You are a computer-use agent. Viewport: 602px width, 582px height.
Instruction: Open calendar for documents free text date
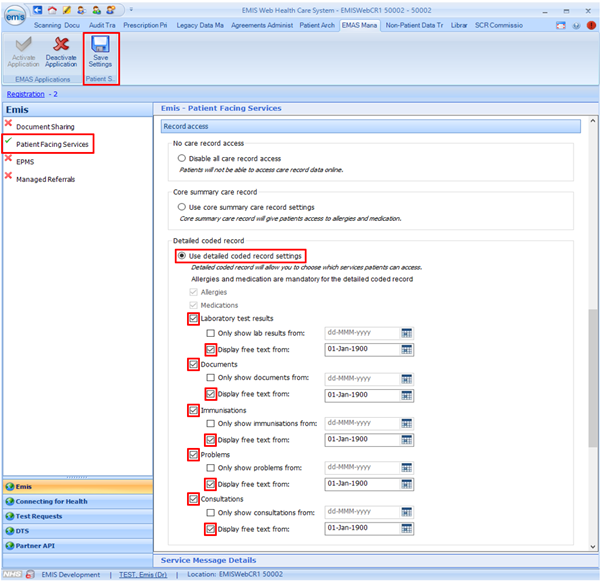click(407, 395)
